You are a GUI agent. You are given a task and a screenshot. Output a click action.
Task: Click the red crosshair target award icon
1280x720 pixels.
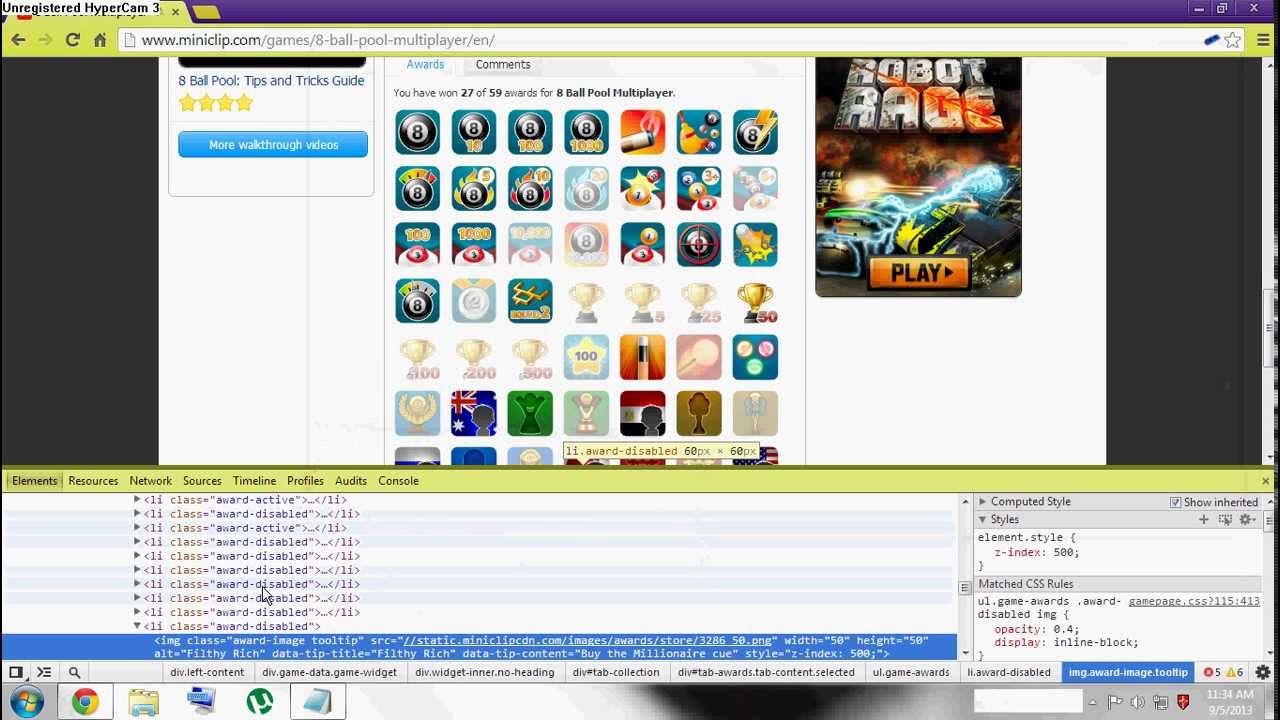click(x=699, y=244)
